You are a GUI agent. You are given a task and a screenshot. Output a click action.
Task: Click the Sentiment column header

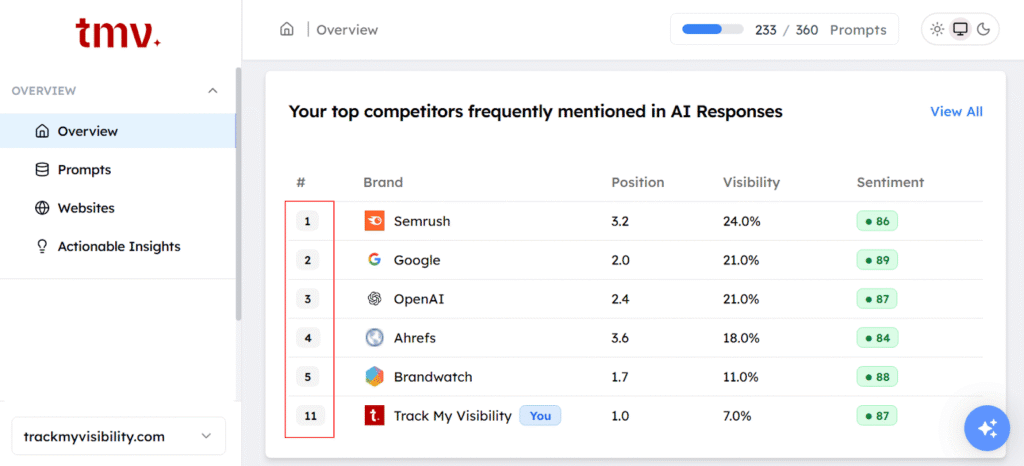(x=890, y=182)
